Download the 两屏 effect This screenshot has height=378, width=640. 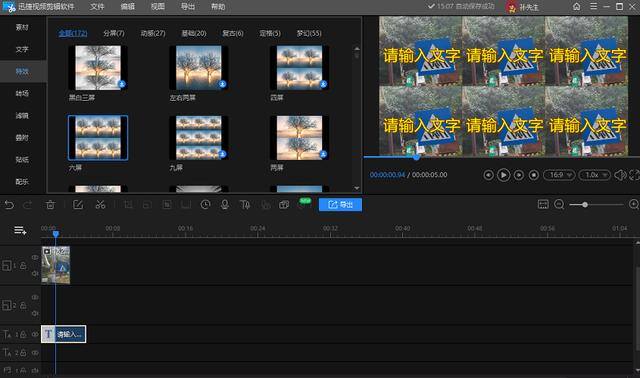point(323,154)
